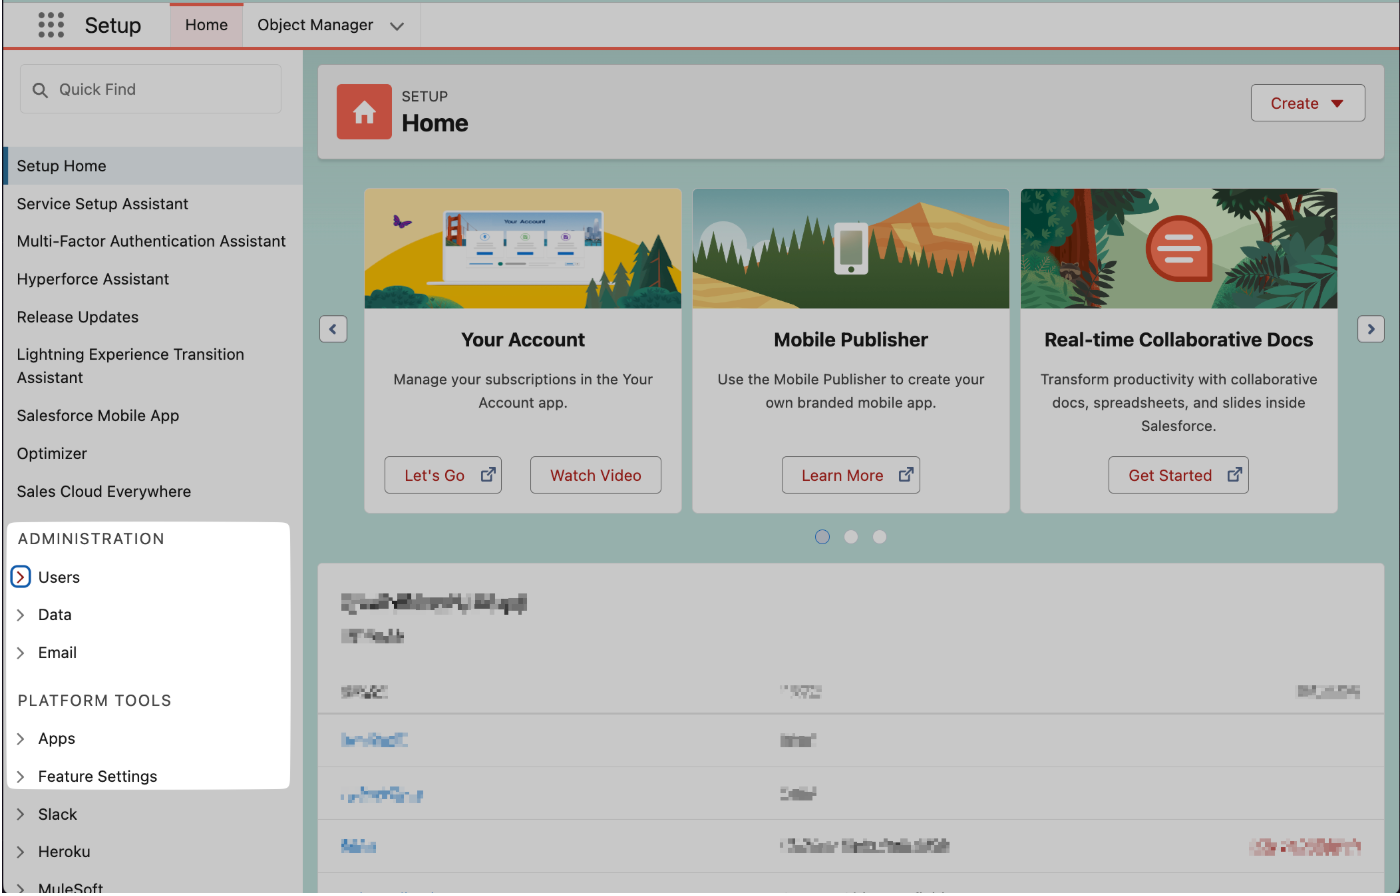Expand the Users section chevron
Viewport: 1400px width, 896px height.
tap(21, 577)
